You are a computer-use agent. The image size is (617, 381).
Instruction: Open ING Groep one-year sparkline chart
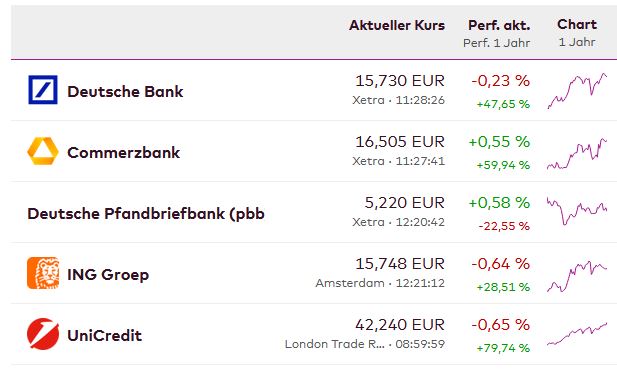[577, 277]
